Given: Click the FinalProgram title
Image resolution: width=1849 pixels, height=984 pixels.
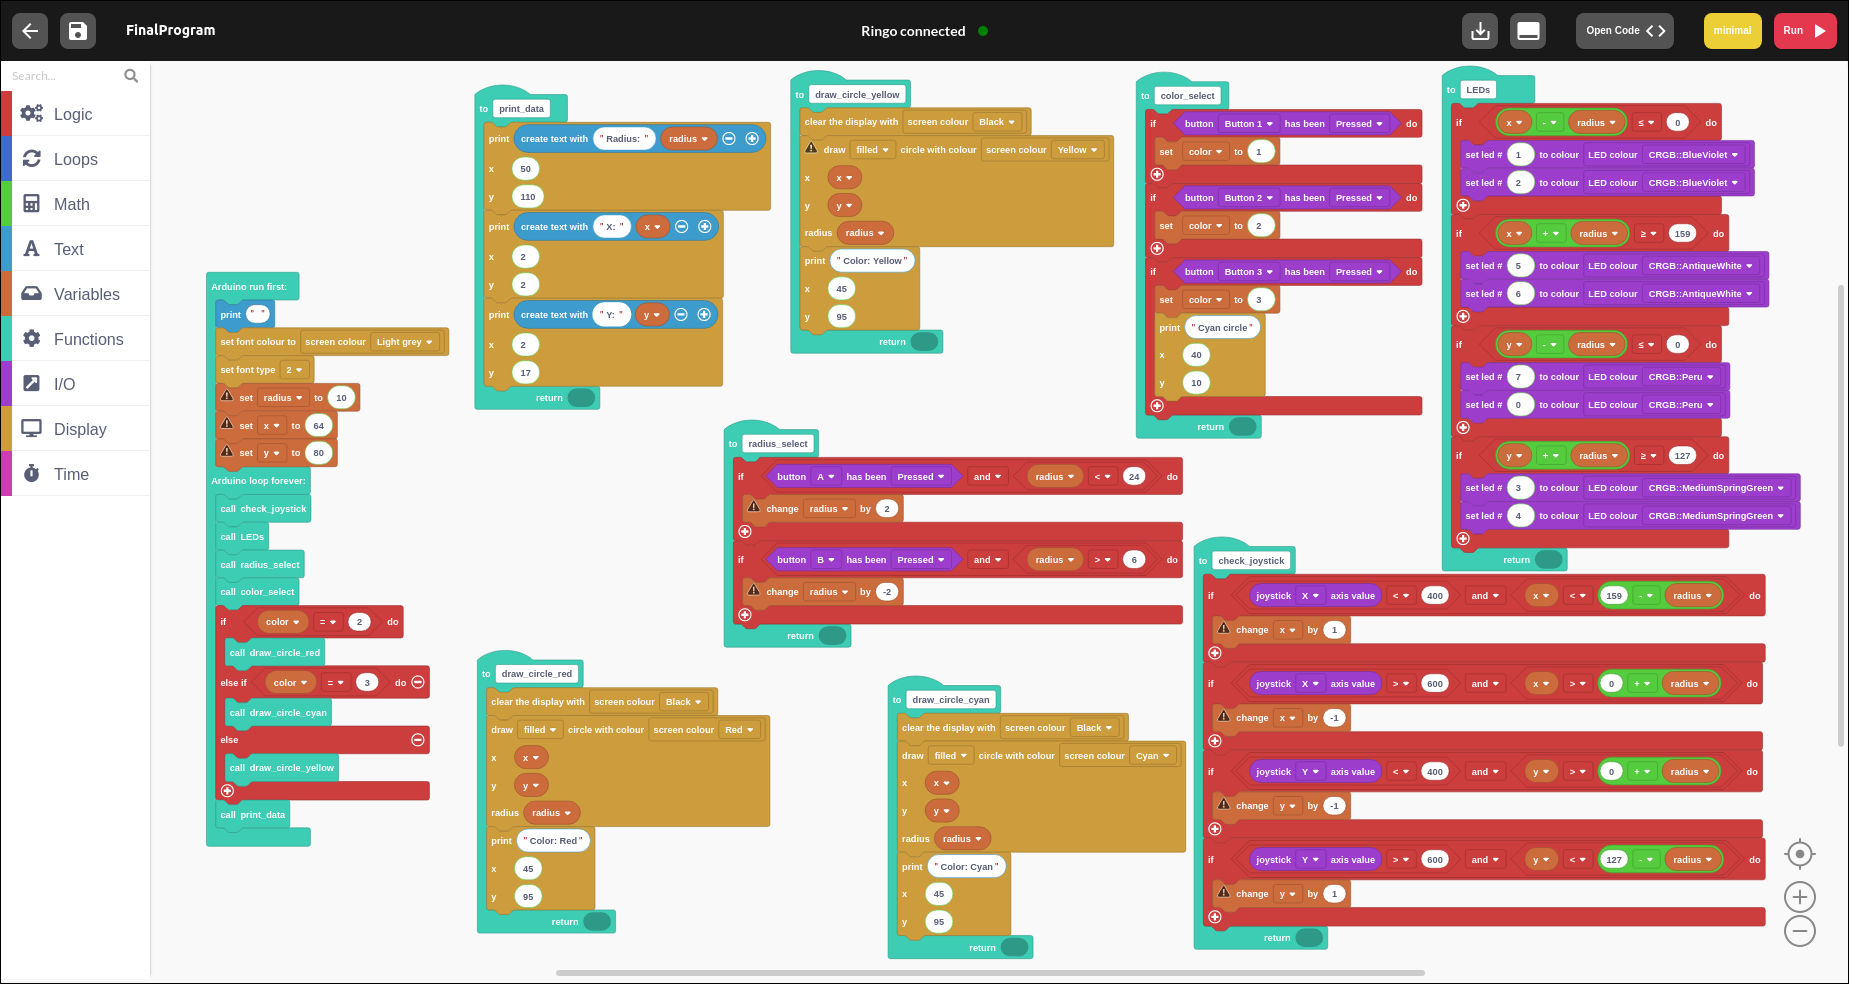Looking at the screenshot, I should tap(171, 31).
